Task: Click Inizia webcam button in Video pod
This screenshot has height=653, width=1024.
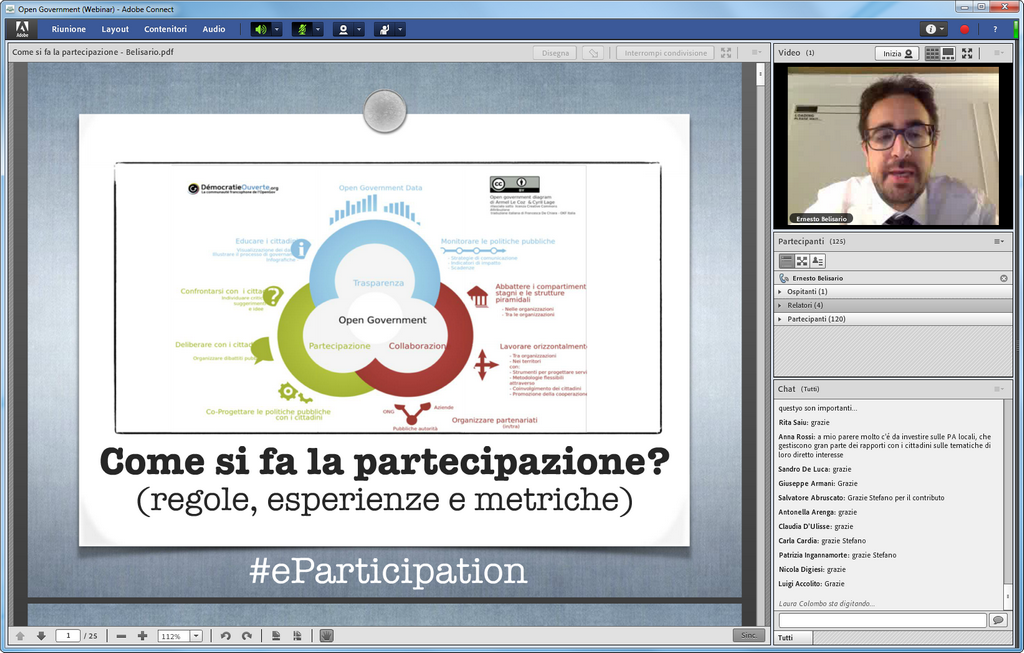Action: click(897, 54)
